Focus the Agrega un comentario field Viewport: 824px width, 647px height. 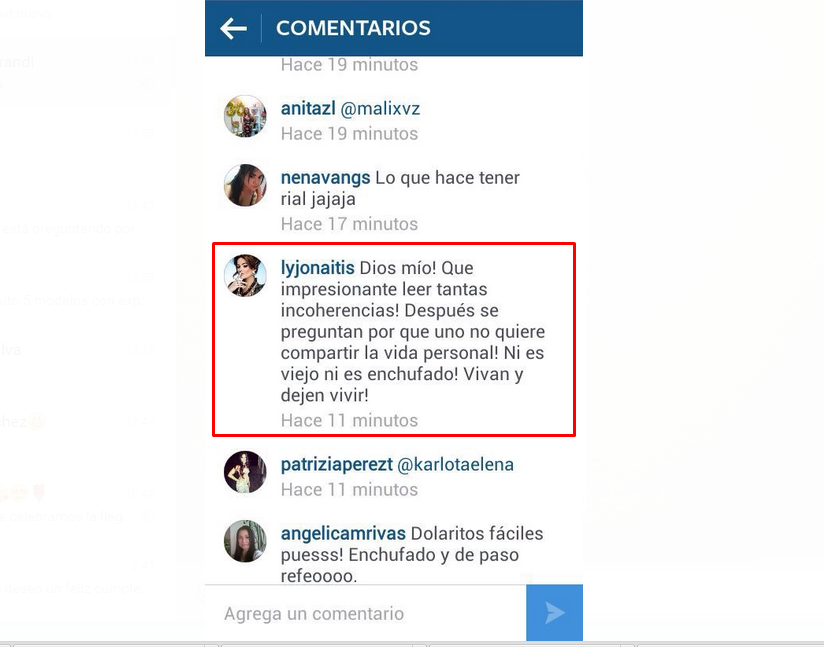tap(365, 613)
